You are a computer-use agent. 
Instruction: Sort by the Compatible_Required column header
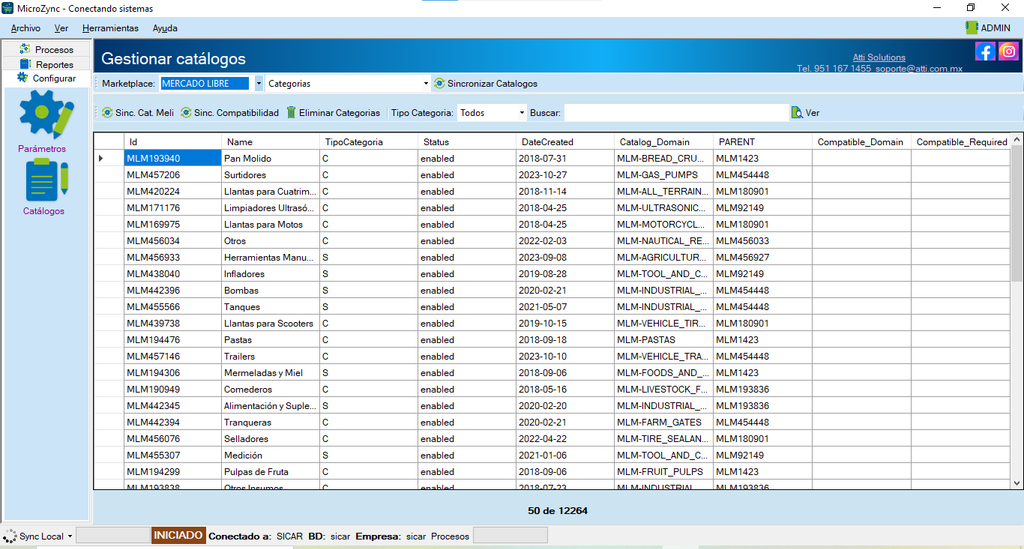click(x=961, y=142)
